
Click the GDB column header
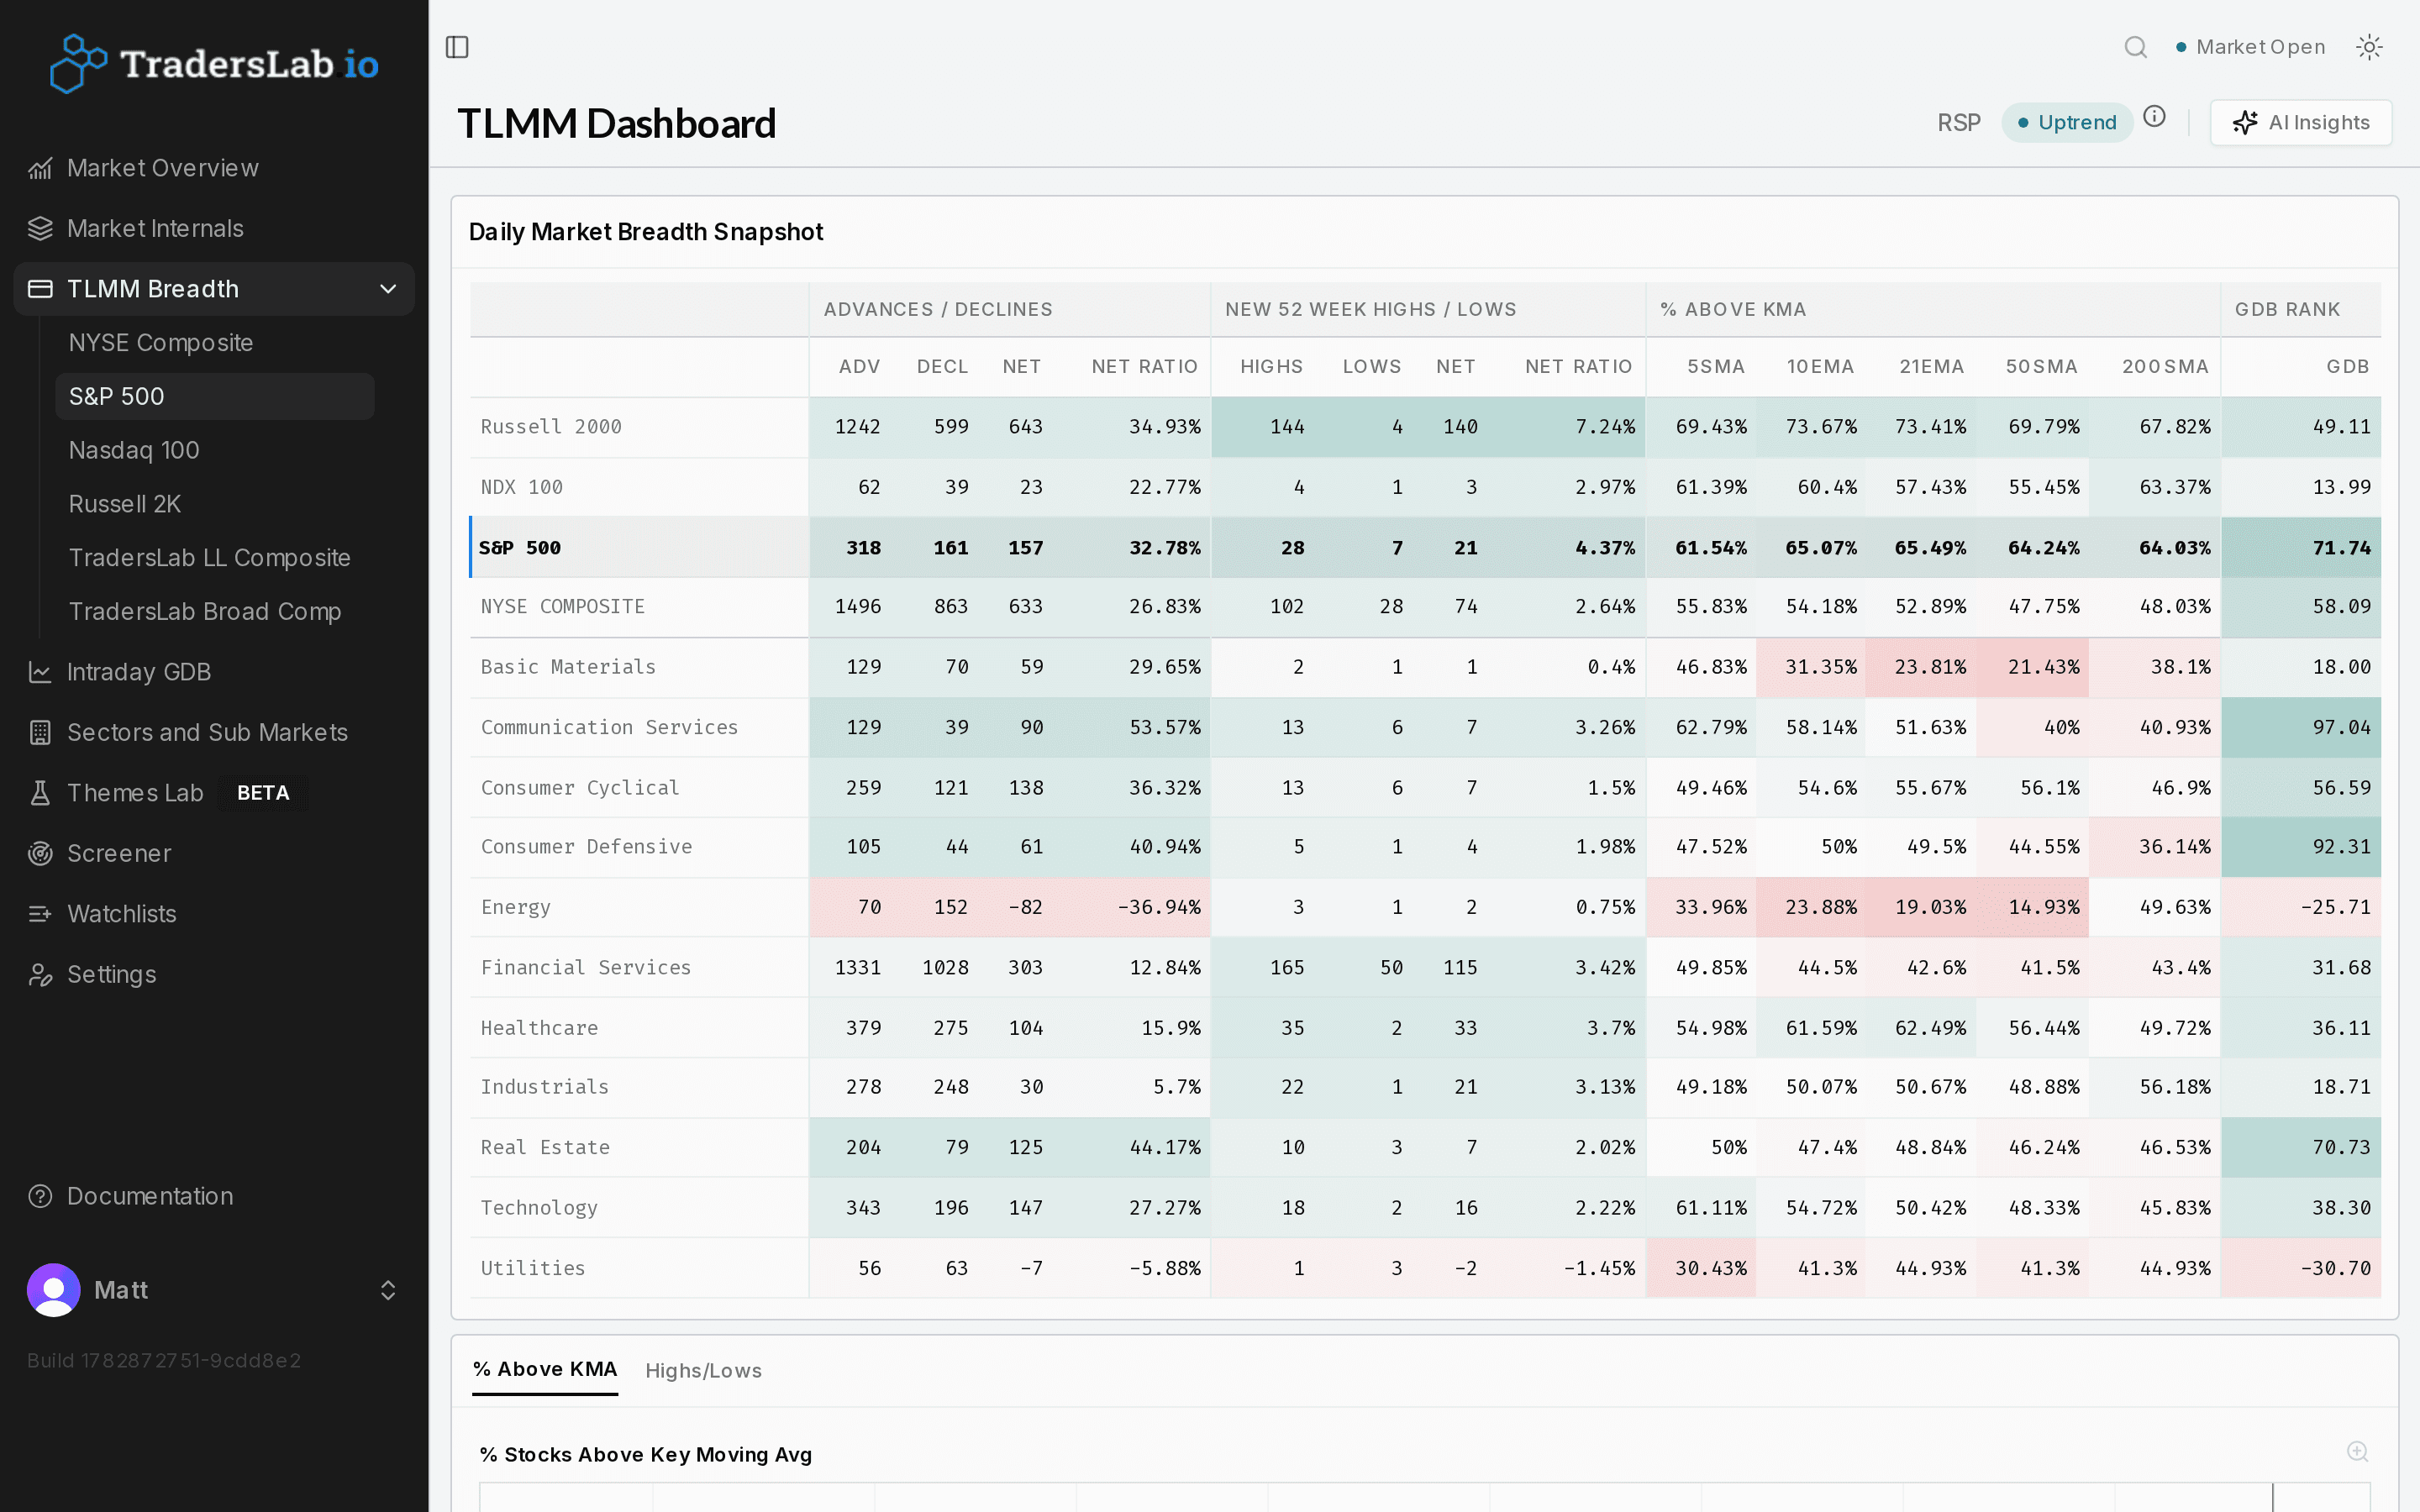tap(2347, 366)
